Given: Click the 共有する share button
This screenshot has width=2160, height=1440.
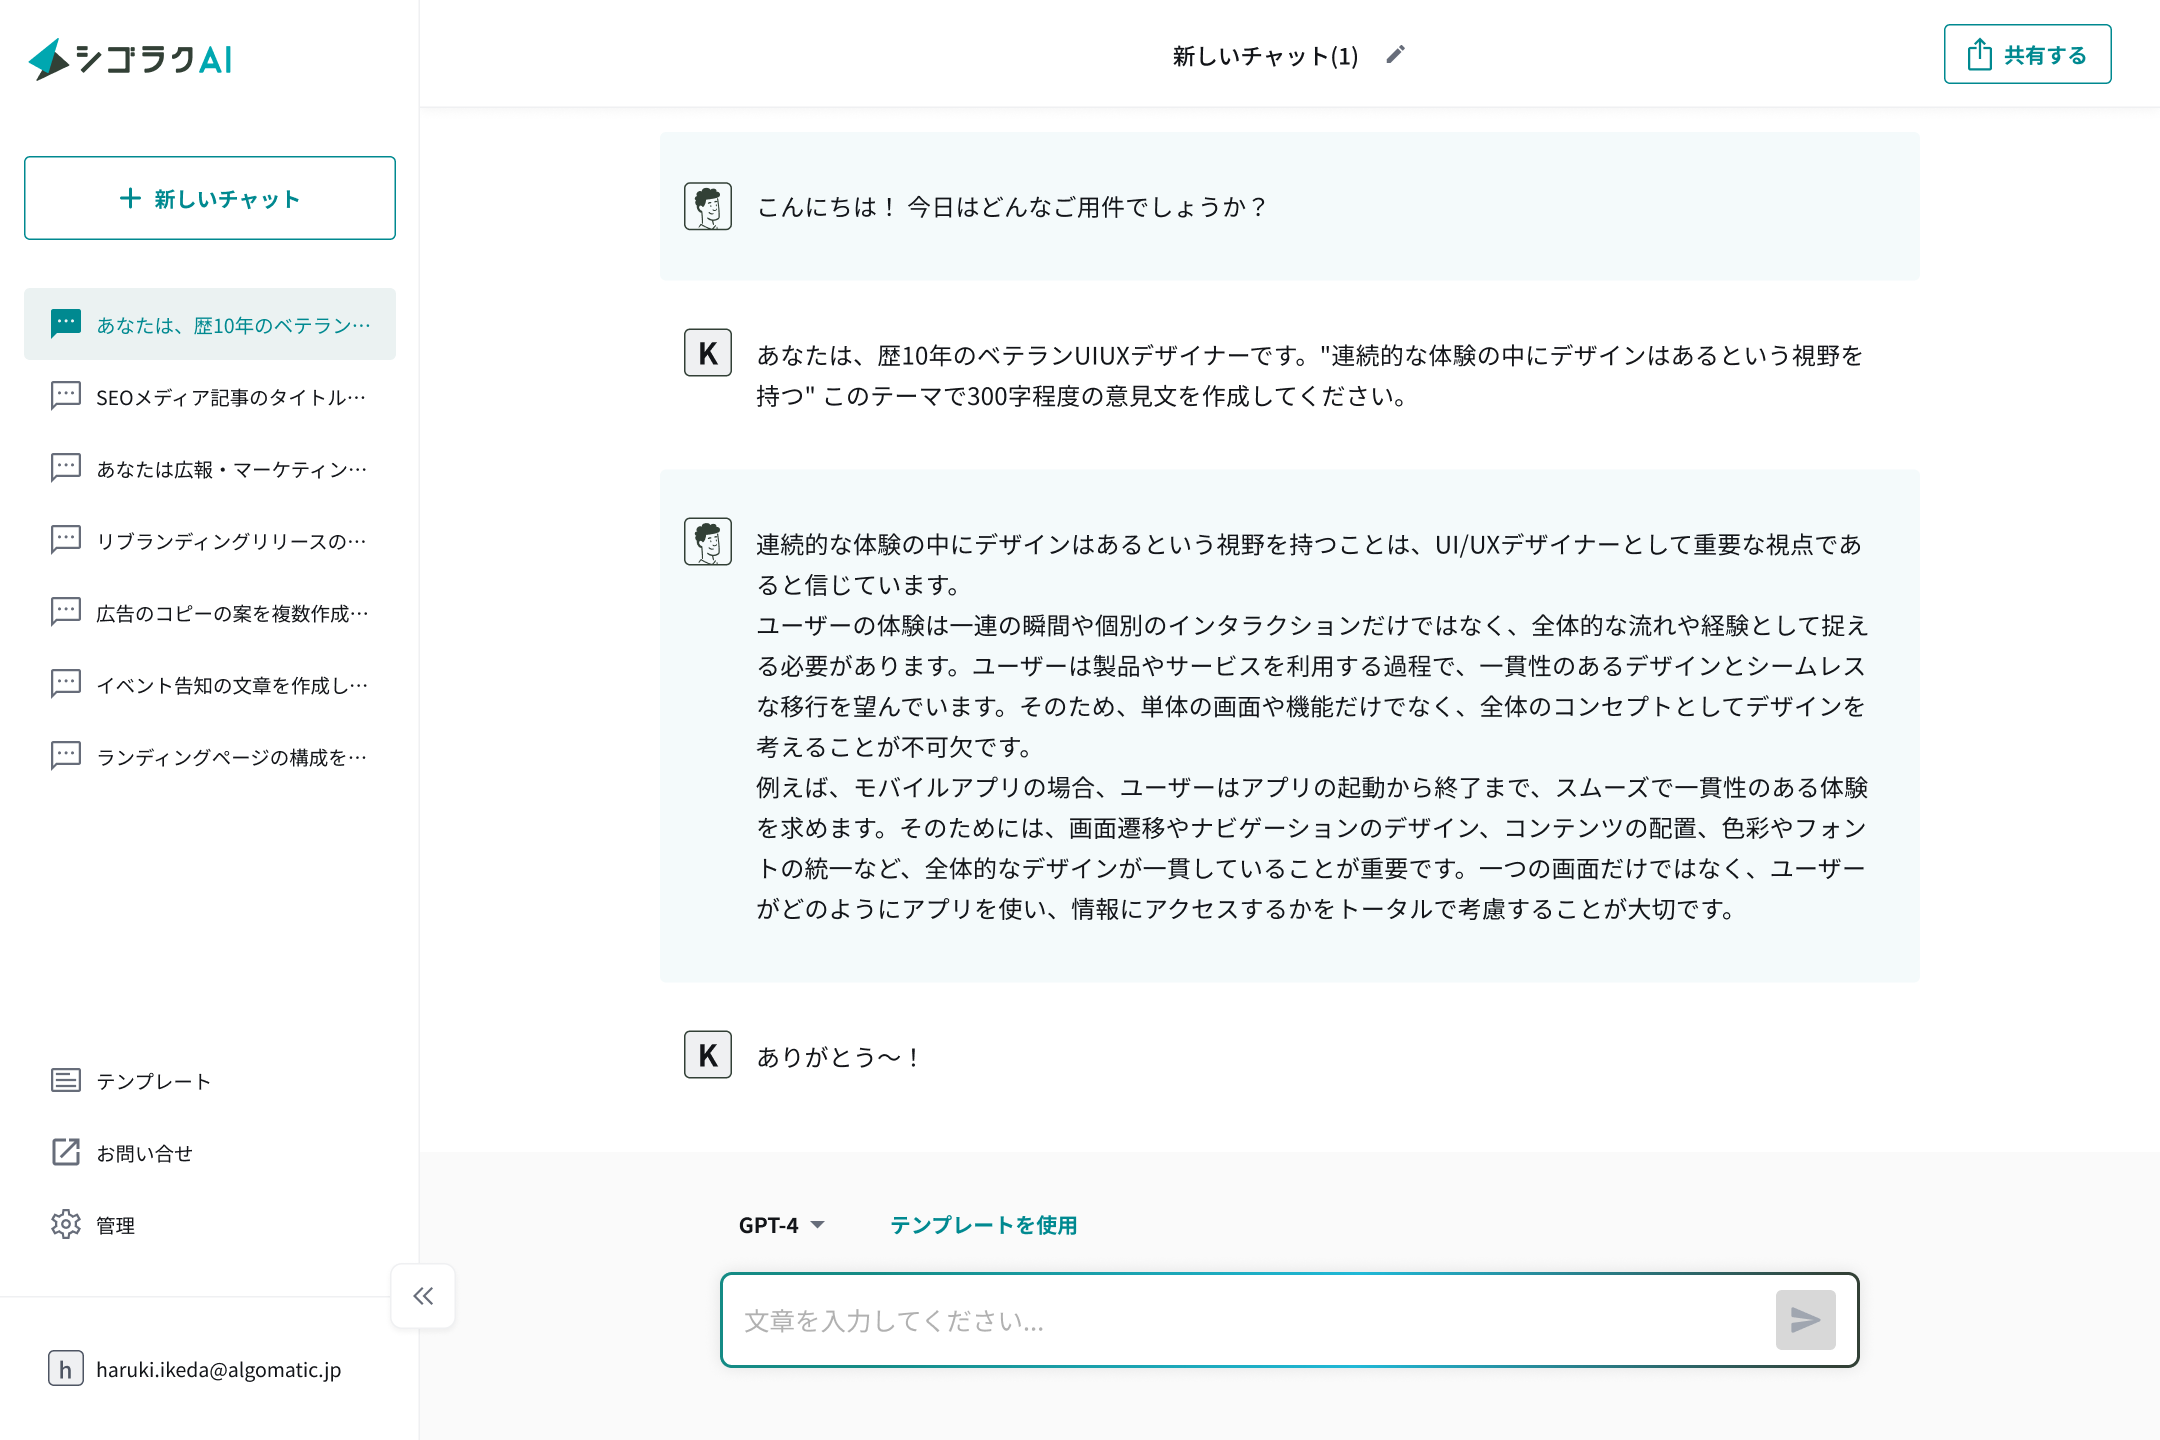Looking at the screenshot, I should point(2027,54).
